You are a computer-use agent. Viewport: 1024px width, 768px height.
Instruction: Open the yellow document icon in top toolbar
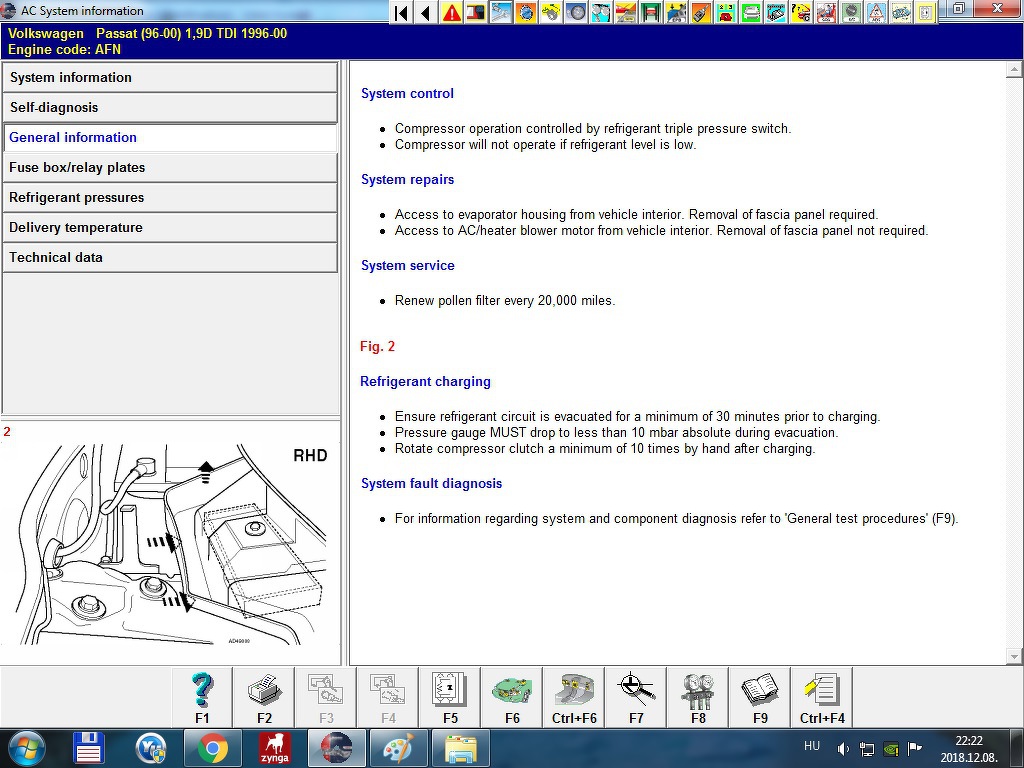pyautogui.click(x=925, y=12)
